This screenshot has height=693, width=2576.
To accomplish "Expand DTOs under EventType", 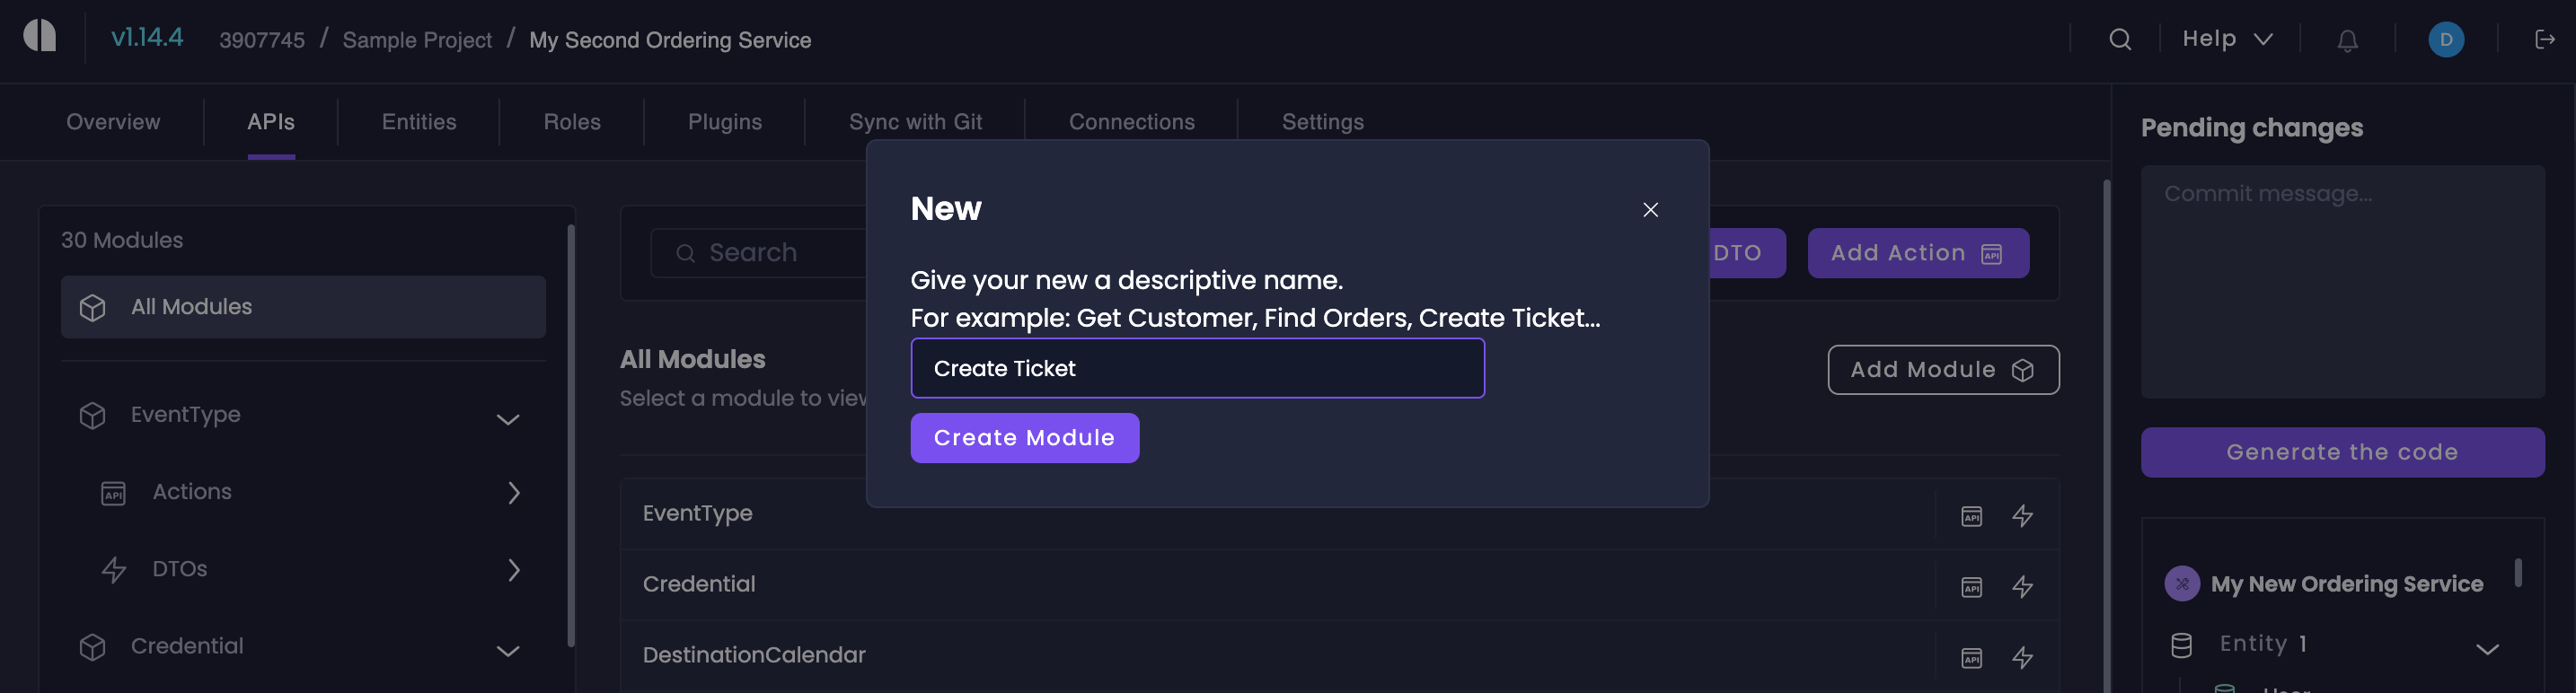I will tap(513, 569).
